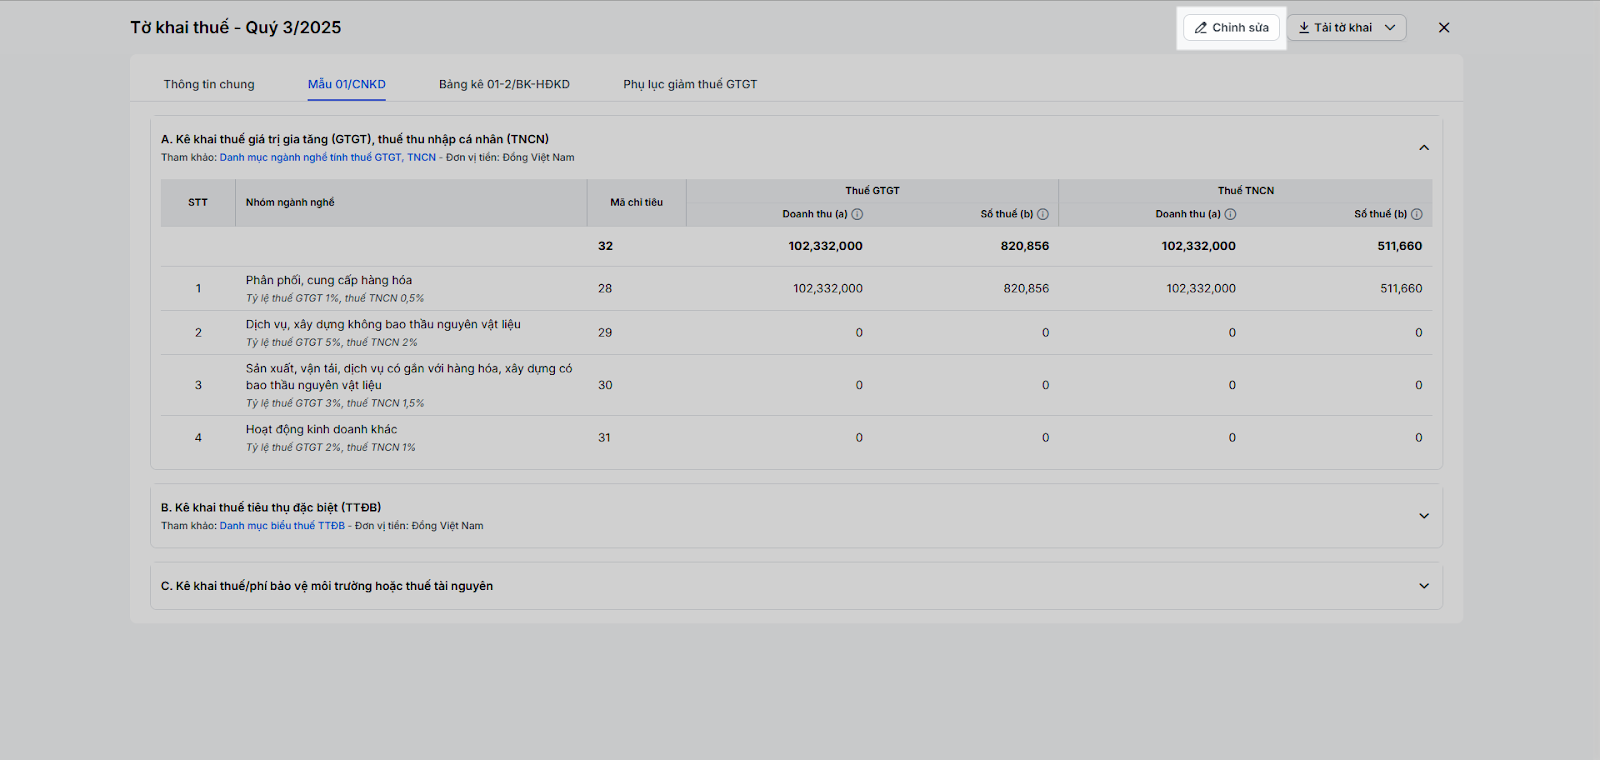Click the Hoạt động kinh doanh khác row
The width and height of the screenshot is (1600, 760).
322,430
